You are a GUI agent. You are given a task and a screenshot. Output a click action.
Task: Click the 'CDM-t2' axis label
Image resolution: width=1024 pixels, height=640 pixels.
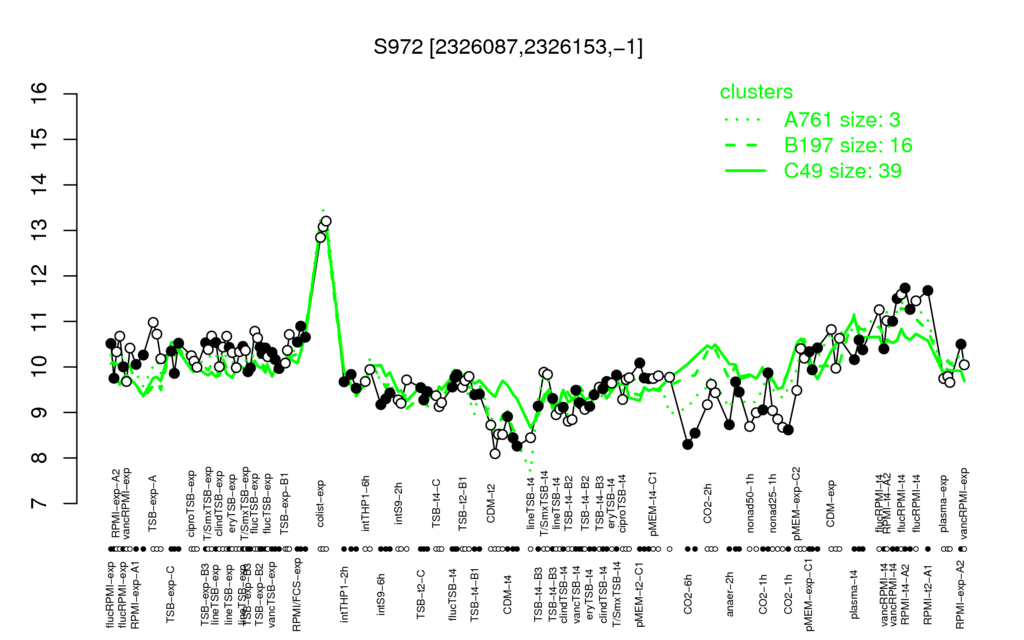(x=491, y=505)
